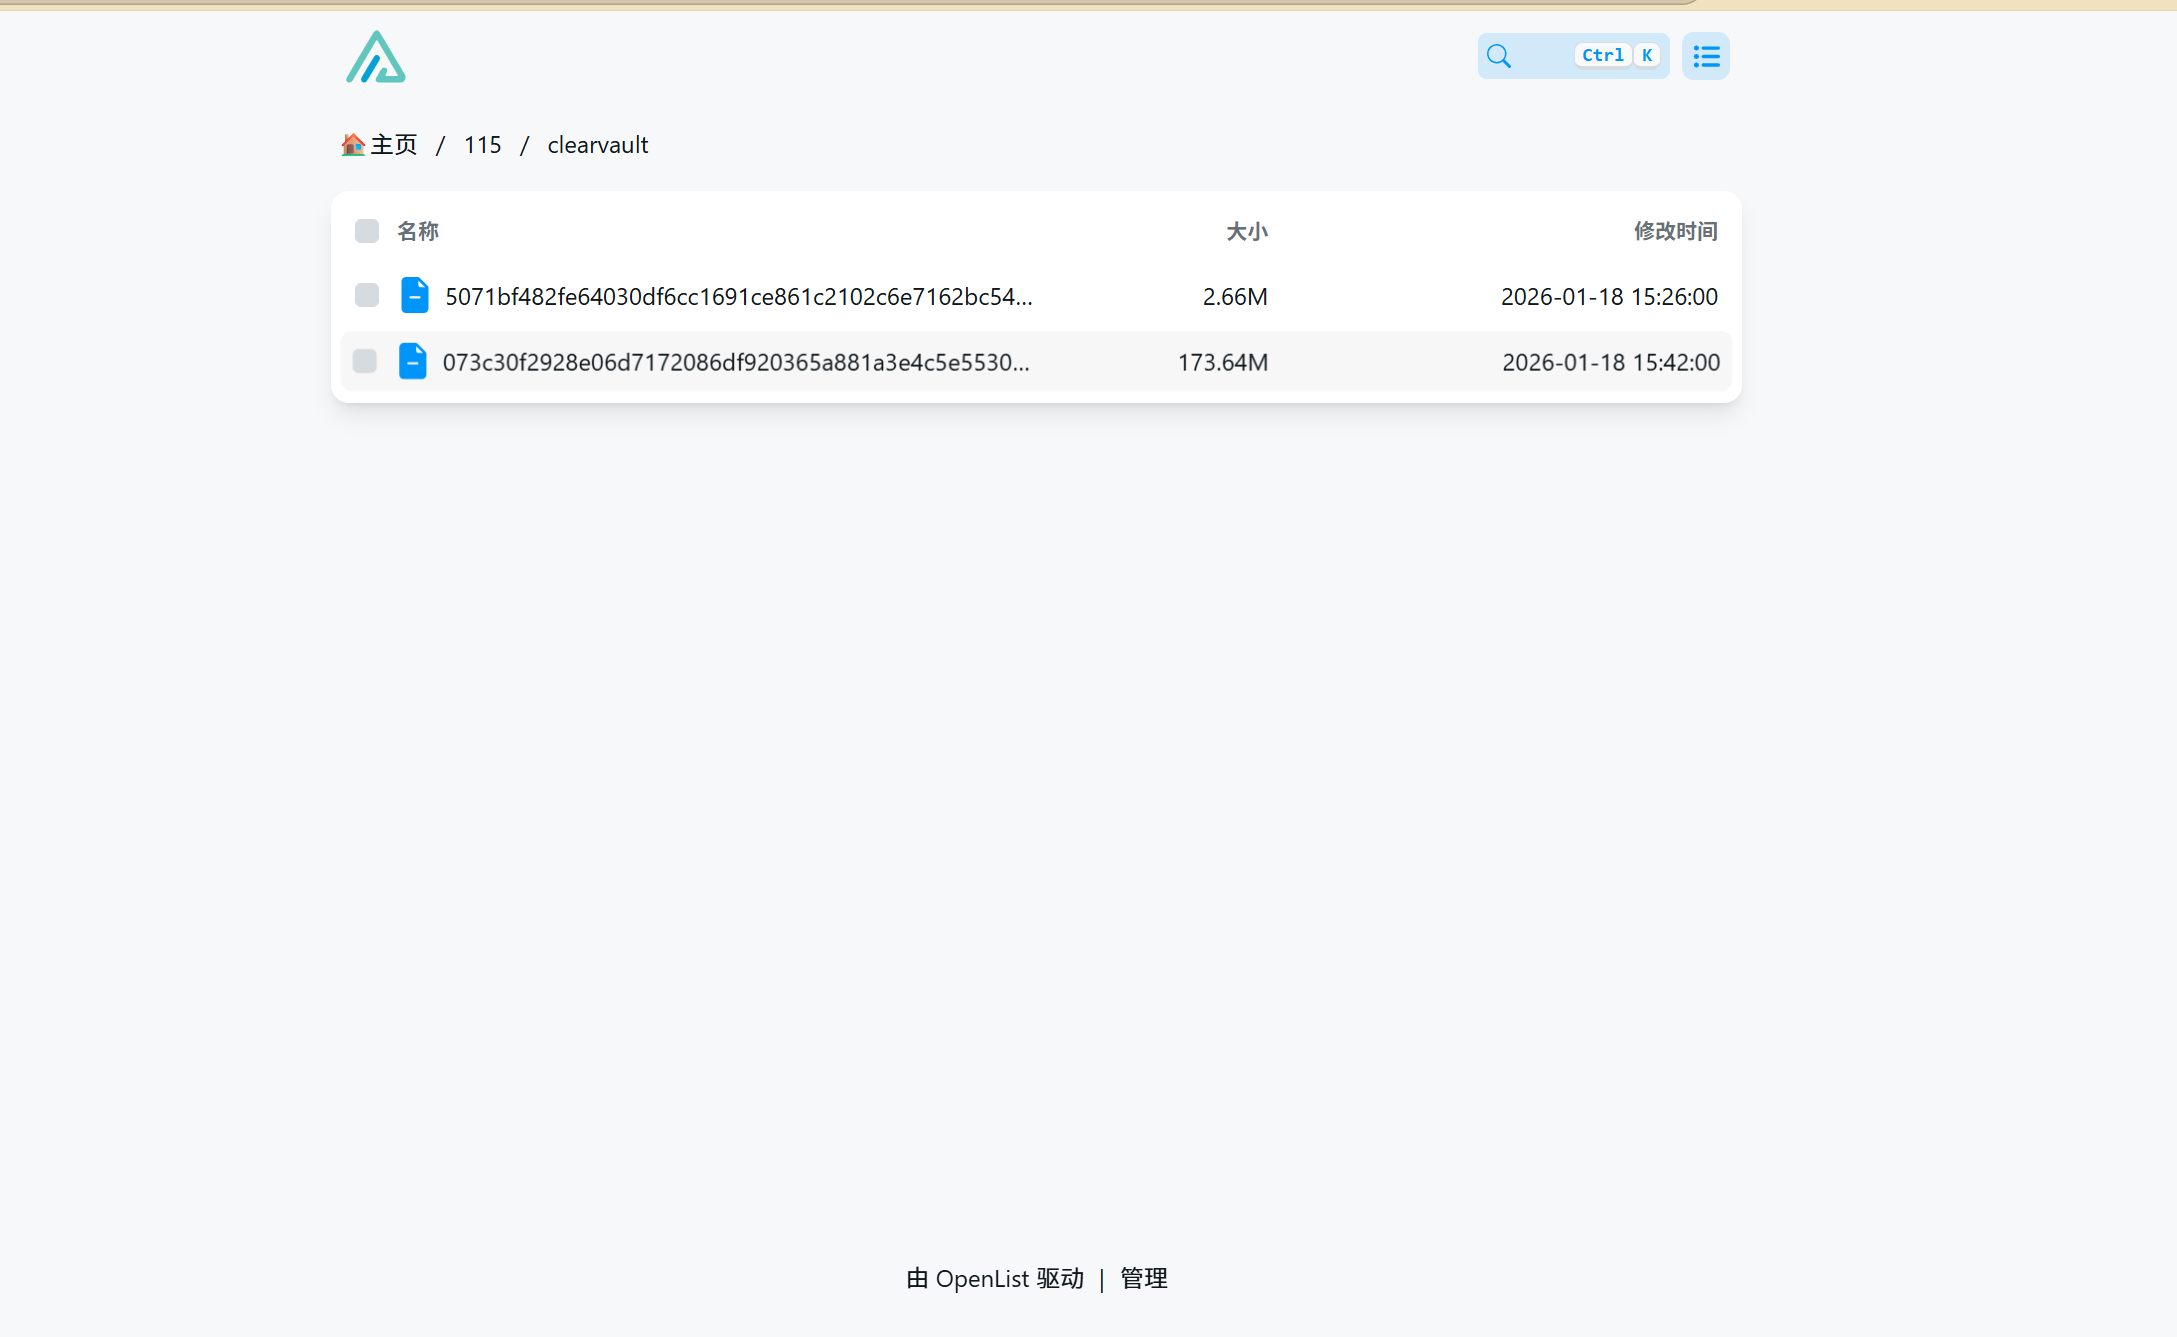Viewport: 2177px width, 1337px height.
Task: Navigate to 主页 breadcrumb link
Action: coord(394,145)
